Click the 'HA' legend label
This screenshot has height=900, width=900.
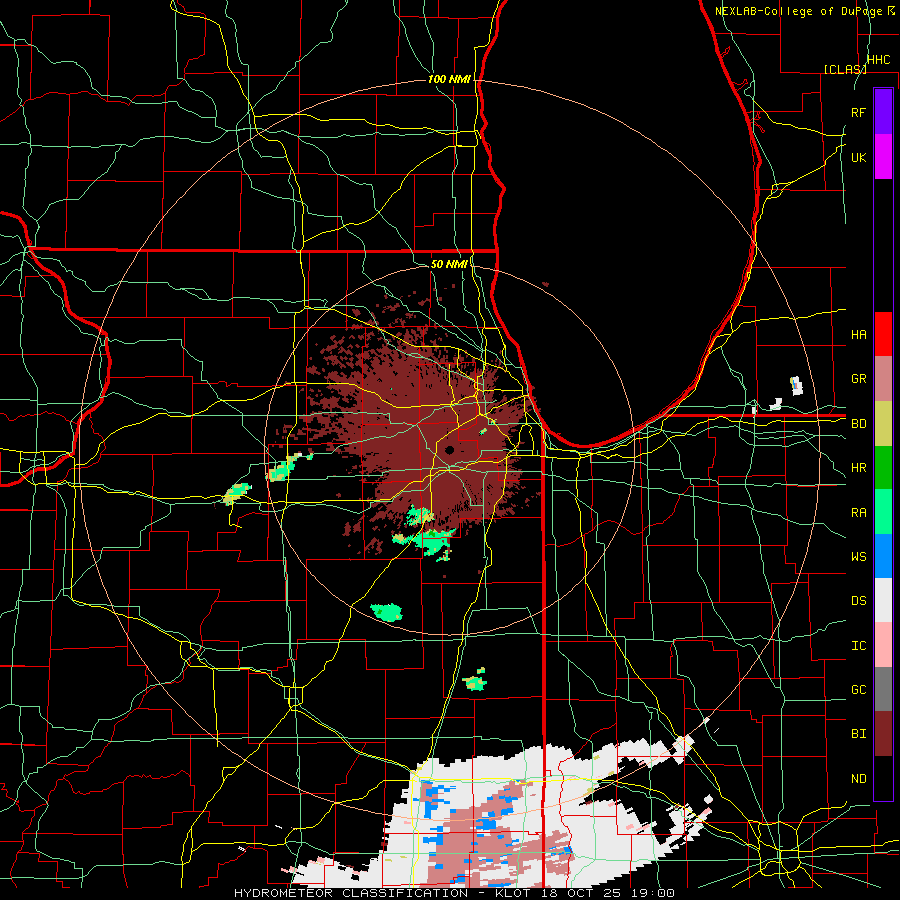click(858, 334)
